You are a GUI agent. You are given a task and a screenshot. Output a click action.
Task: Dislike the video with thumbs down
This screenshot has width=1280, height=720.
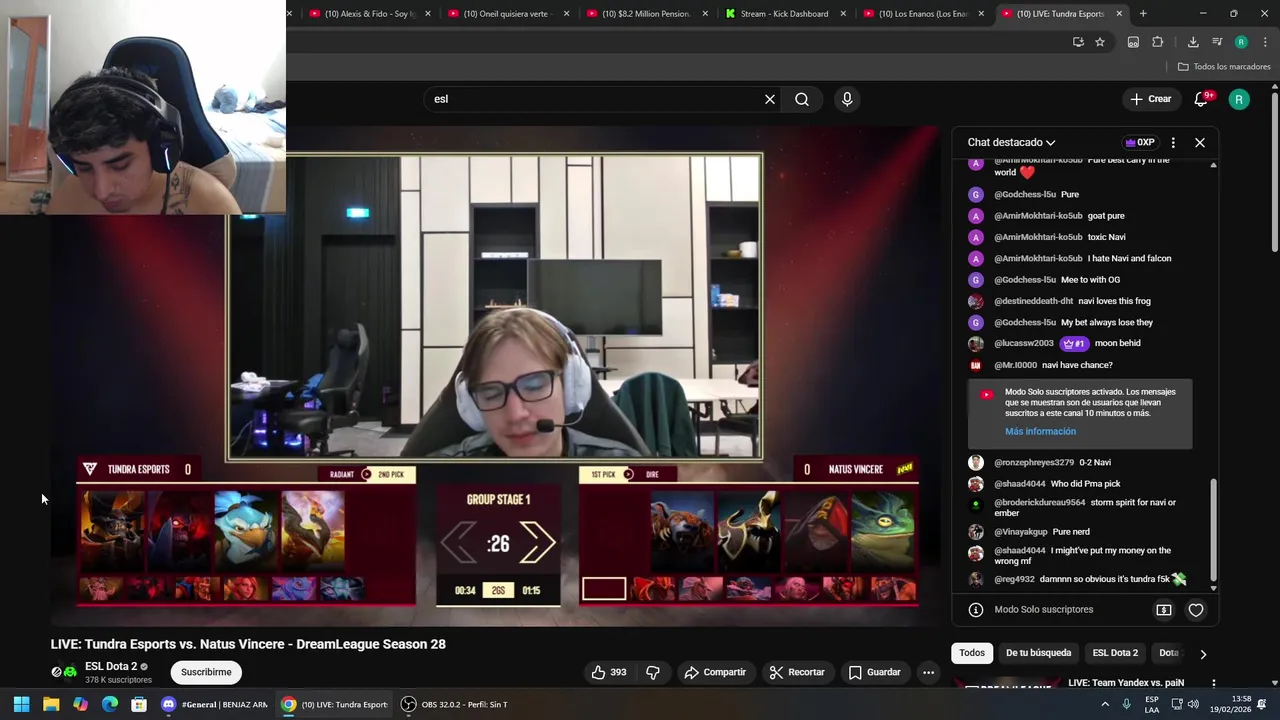pos(653,672)
